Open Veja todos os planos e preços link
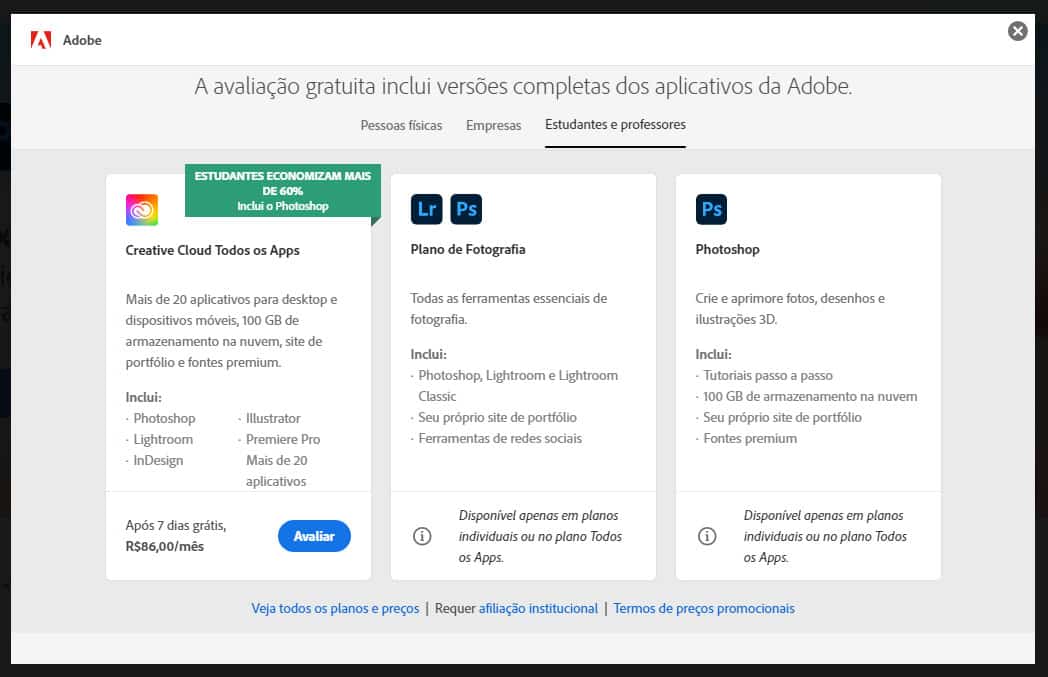 pyautogui.click(x=335, y=608)
